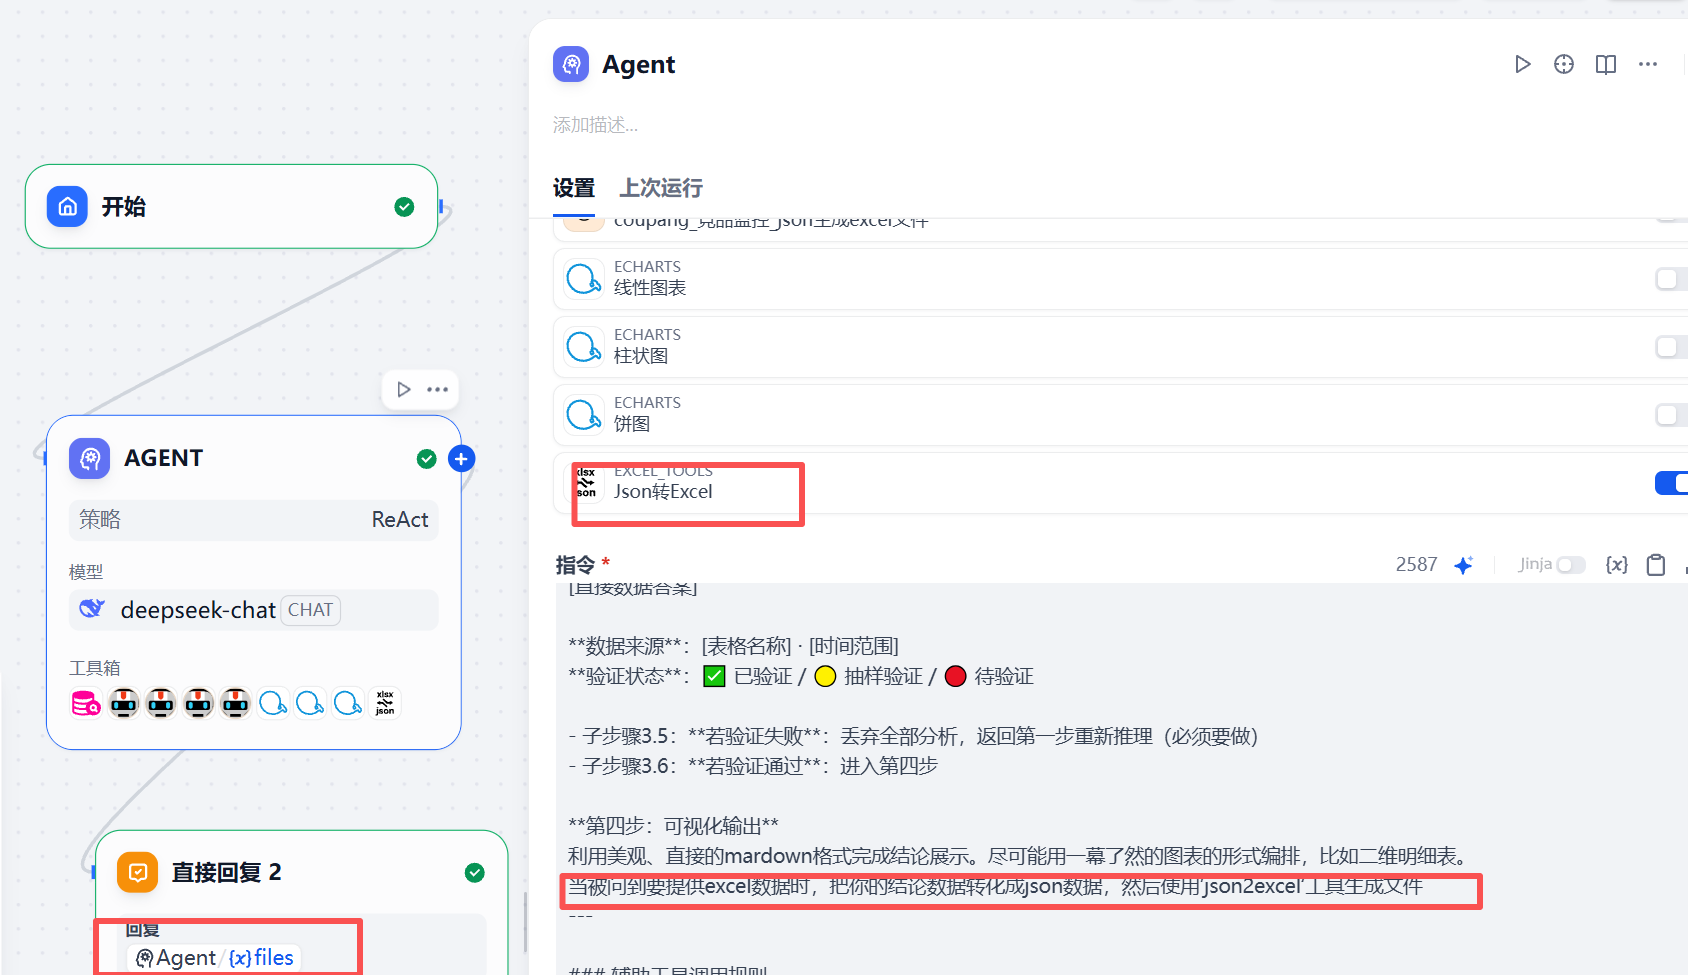Add a tool with the blue plus button on AGENT node
Viewport: 1688px width, 975px height.
[461, 458]
